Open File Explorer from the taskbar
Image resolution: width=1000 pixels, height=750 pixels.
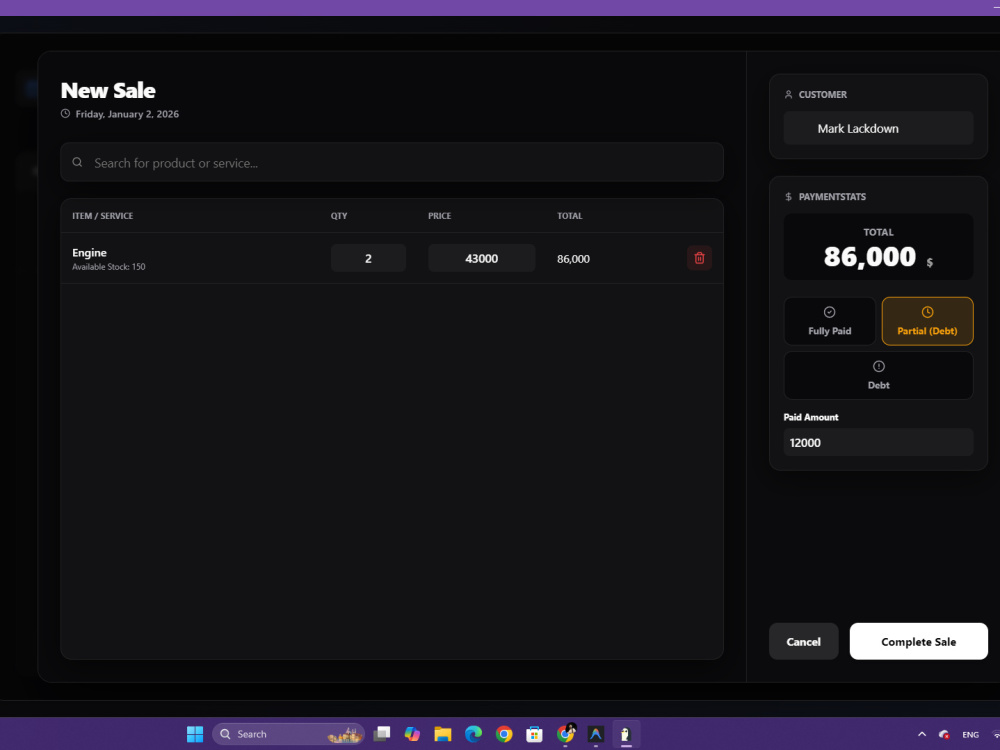point(443,734)
